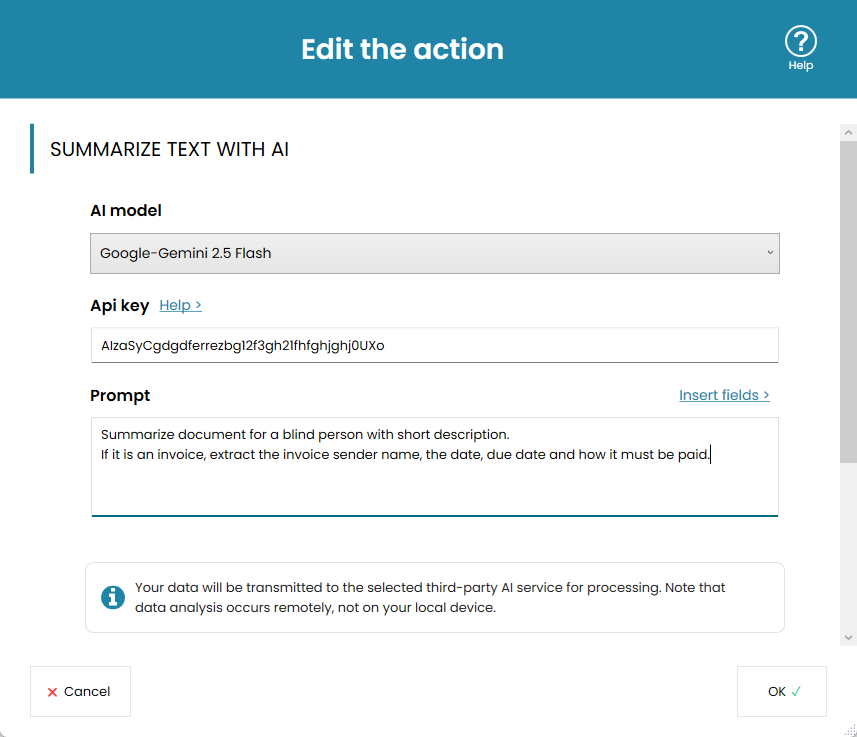The image size is (857, 737).
Task: Select Google-Gemini 2.5 Flash combo box
Action: click(435, 253)
